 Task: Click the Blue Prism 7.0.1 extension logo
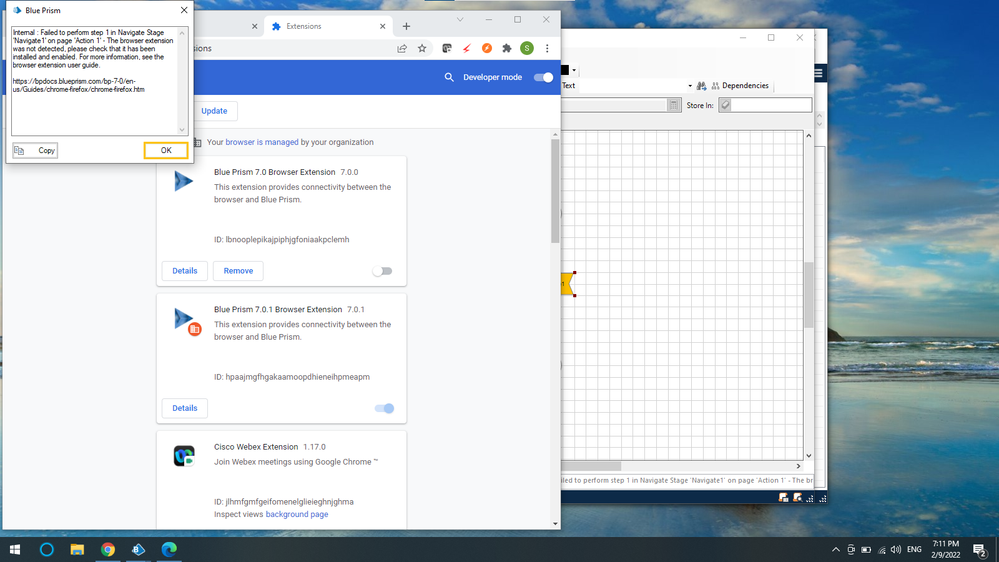[x=185, y=319]
